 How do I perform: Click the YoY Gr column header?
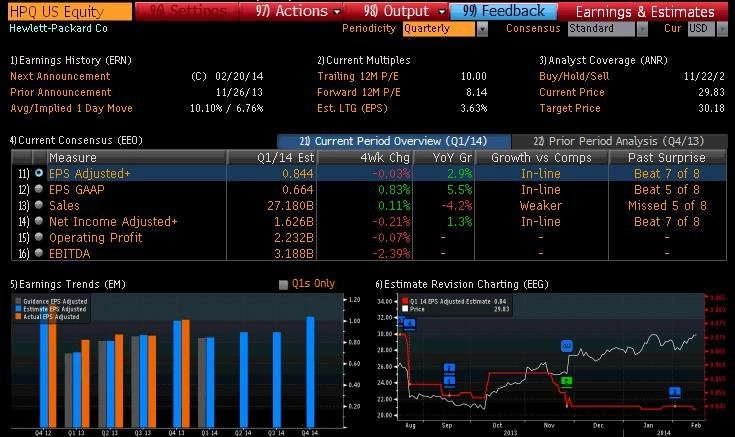444,158
